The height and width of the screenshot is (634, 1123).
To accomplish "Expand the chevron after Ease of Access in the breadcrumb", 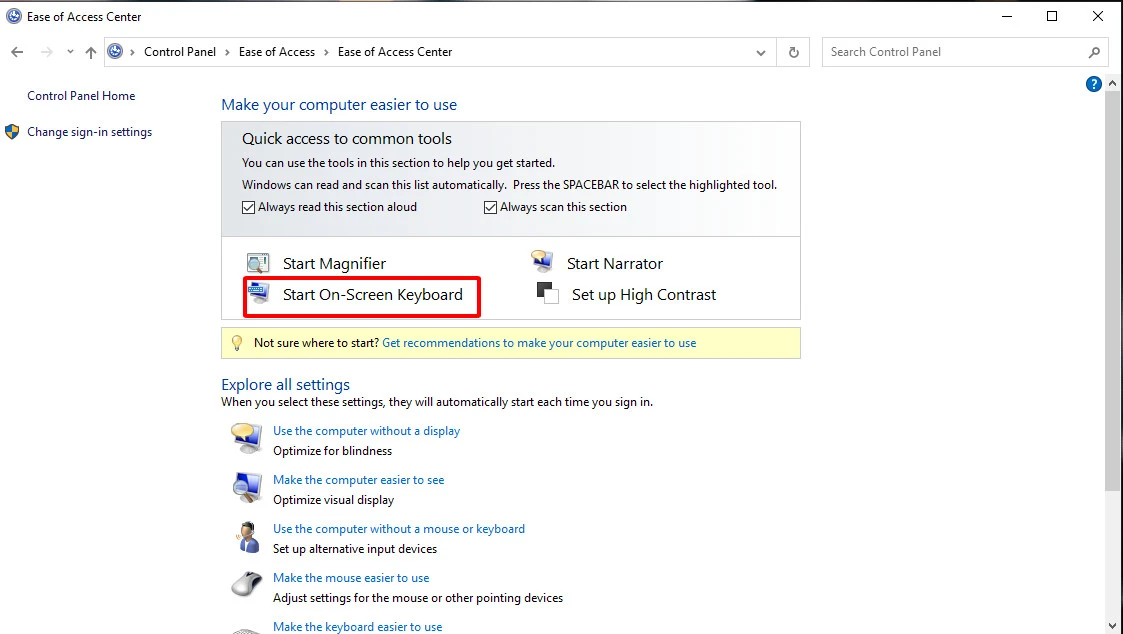I will click(x=326, y=52).
